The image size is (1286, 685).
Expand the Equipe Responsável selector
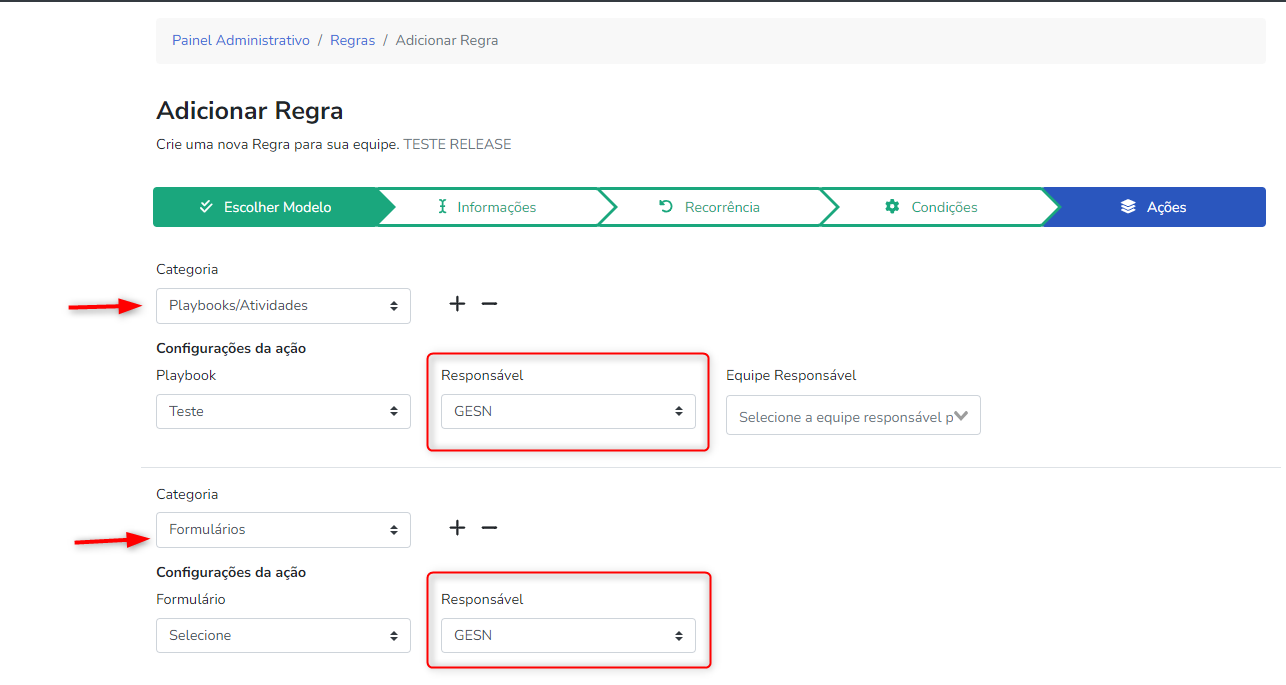853,416
